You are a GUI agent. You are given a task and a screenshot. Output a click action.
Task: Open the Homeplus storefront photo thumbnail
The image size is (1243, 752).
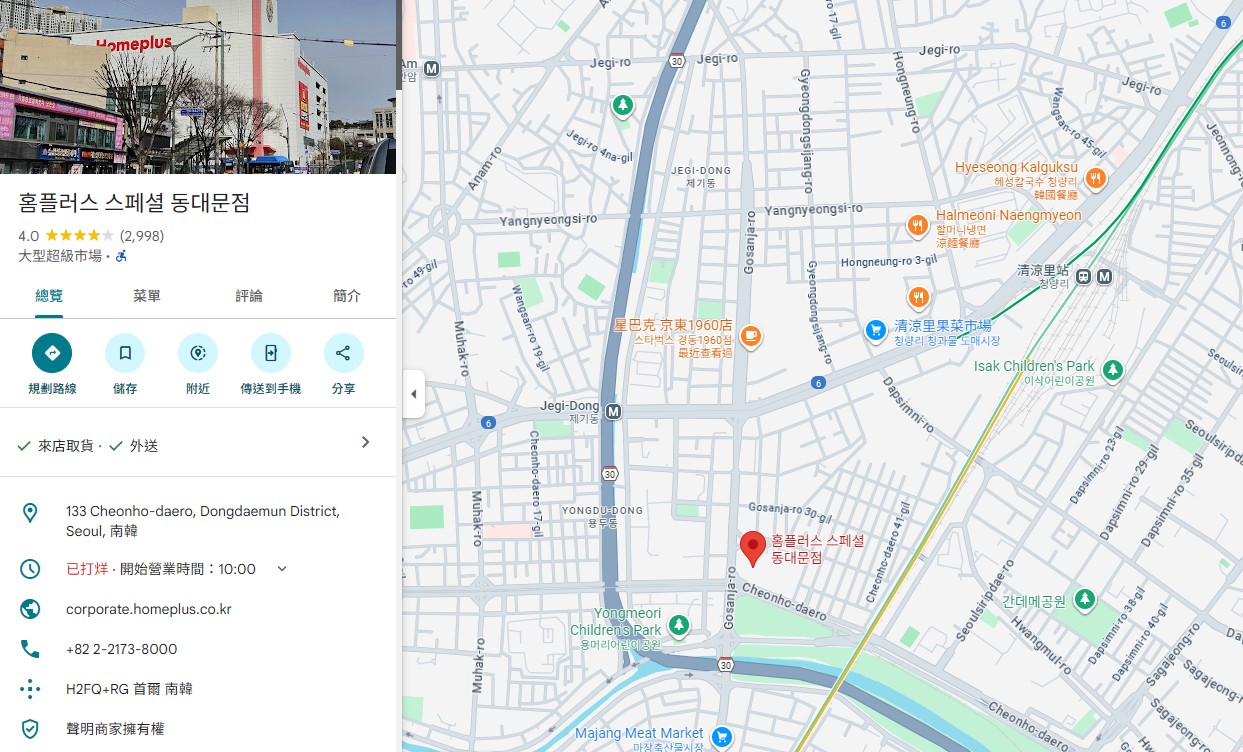198,85
